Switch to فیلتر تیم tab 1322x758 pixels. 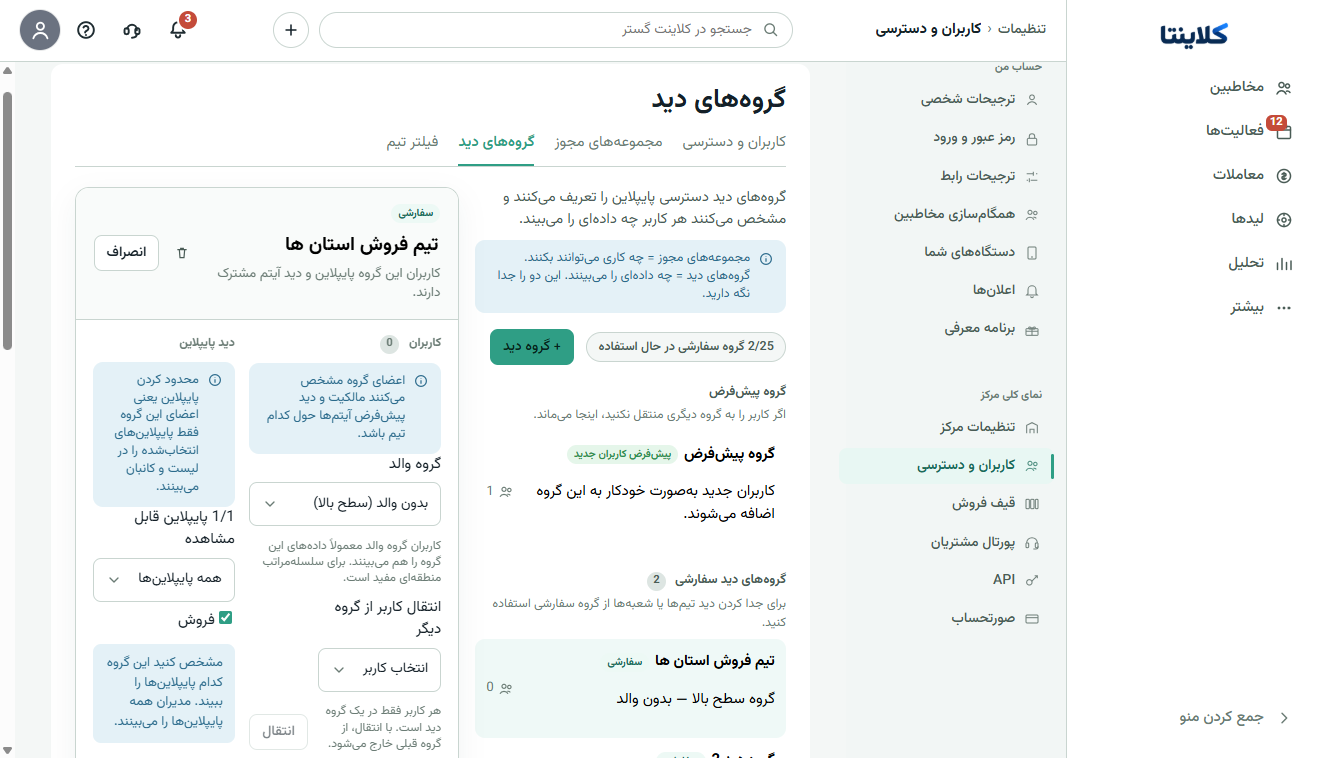(413, 142)
